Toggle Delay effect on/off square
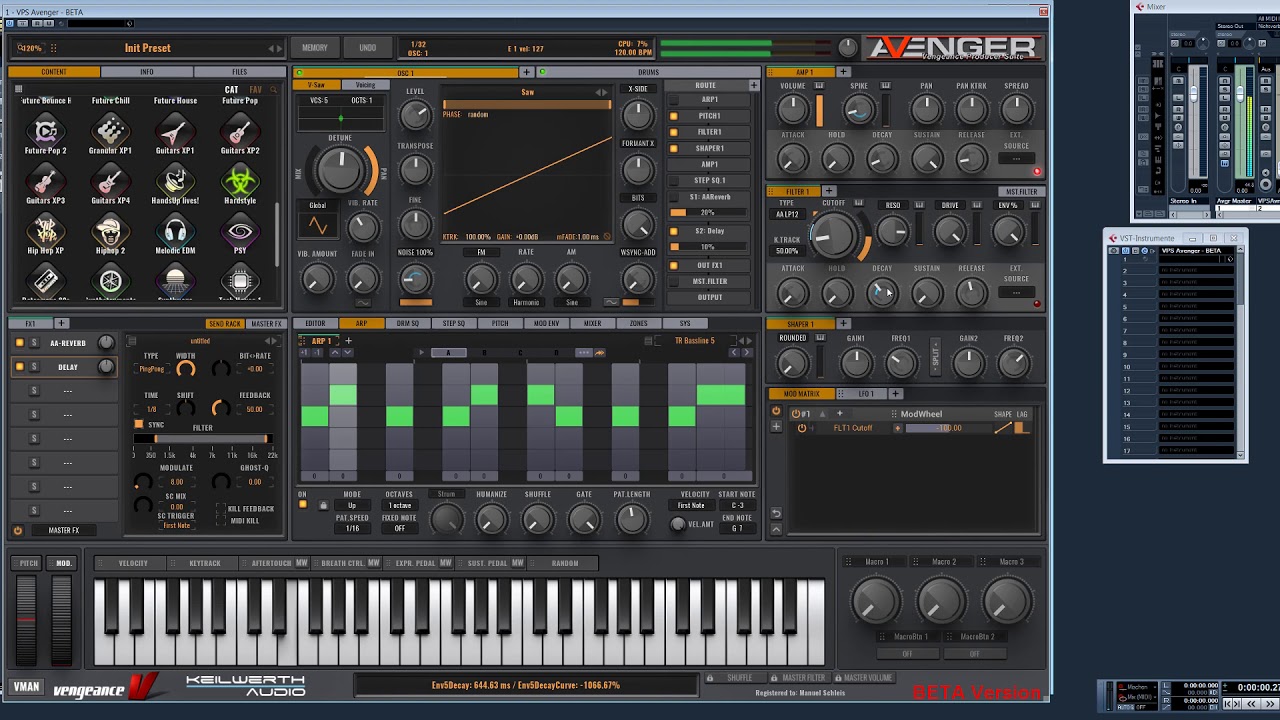This screenshot has height=720, width=1280. [19, 367]
